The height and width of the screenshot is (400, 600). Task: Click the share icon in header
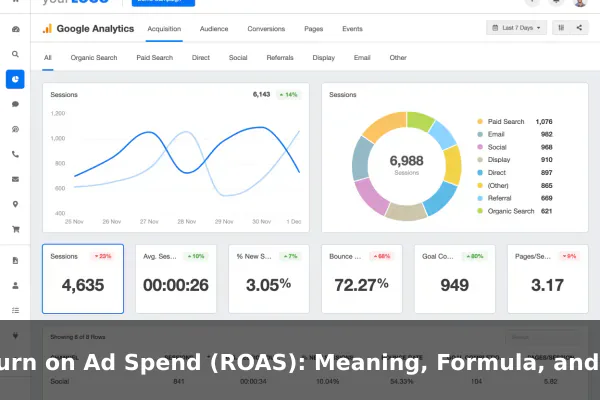[x=579, y=28]
